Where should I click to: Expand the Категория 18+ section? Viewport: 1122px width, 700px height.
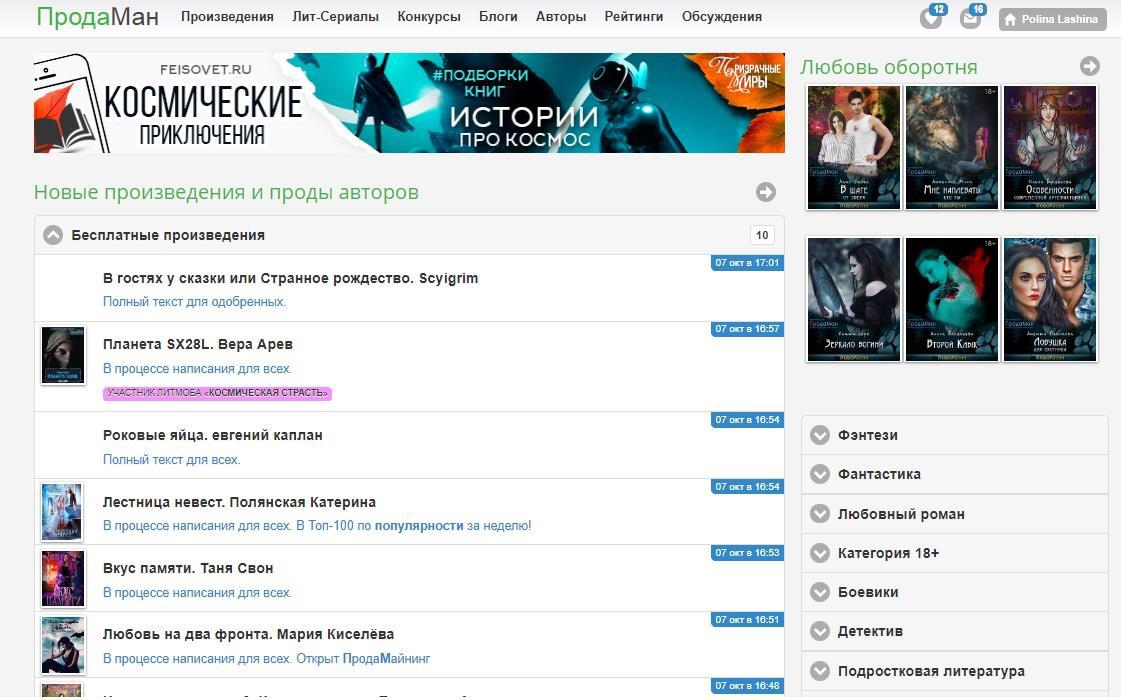820,553
